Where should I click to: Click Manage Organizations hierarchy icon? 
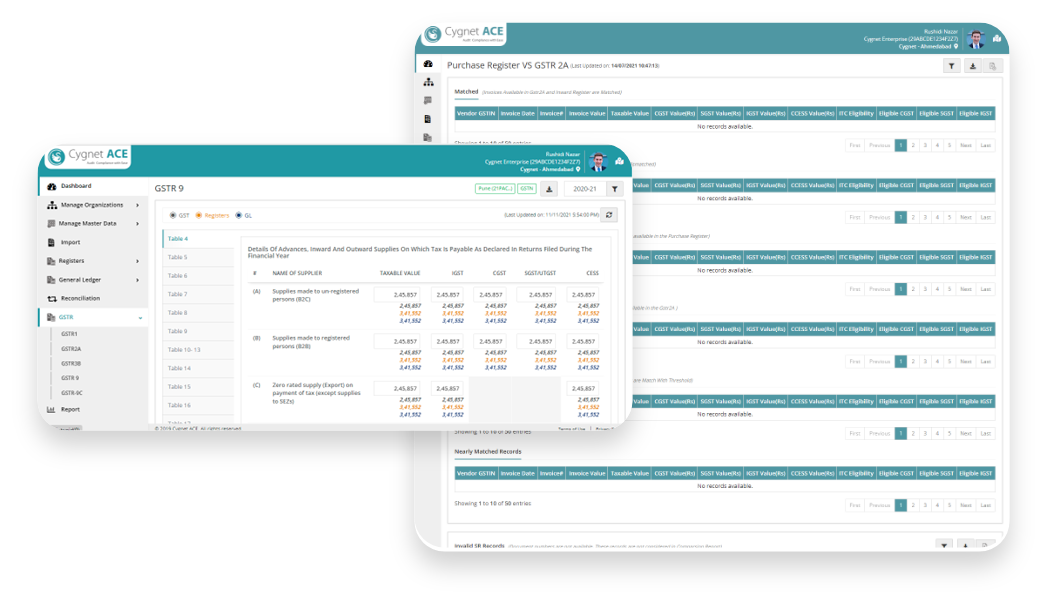(51, 205)
